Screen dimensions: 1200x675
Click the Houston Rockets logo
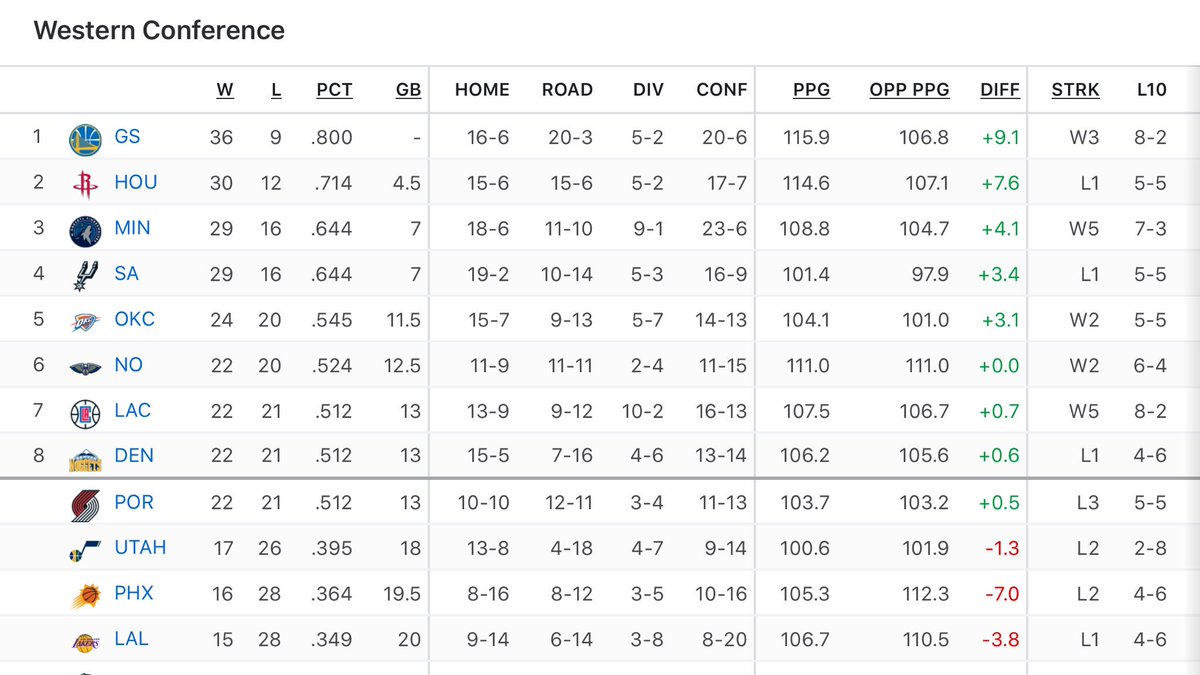85,183
